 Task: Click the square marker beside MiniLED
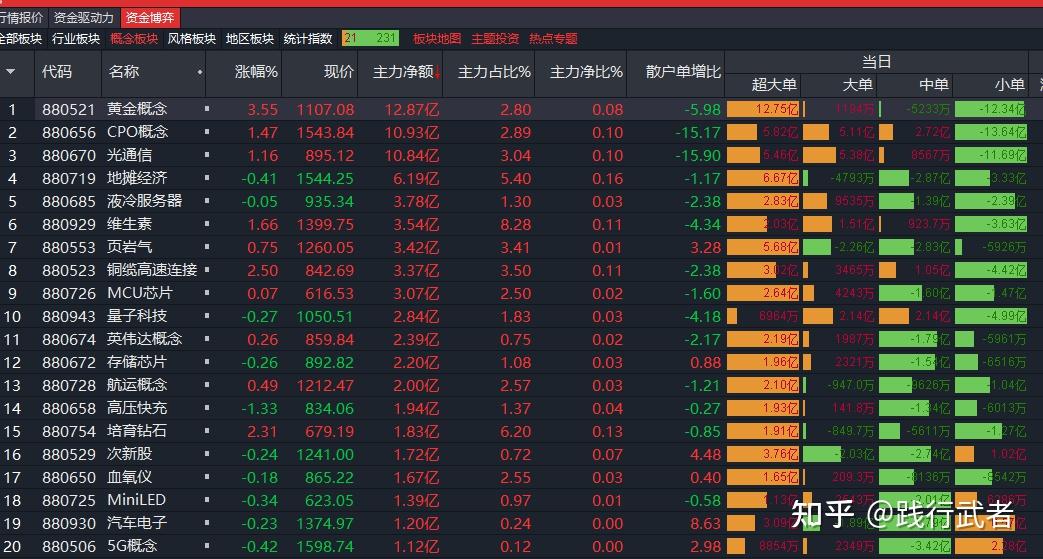(207, 500)
